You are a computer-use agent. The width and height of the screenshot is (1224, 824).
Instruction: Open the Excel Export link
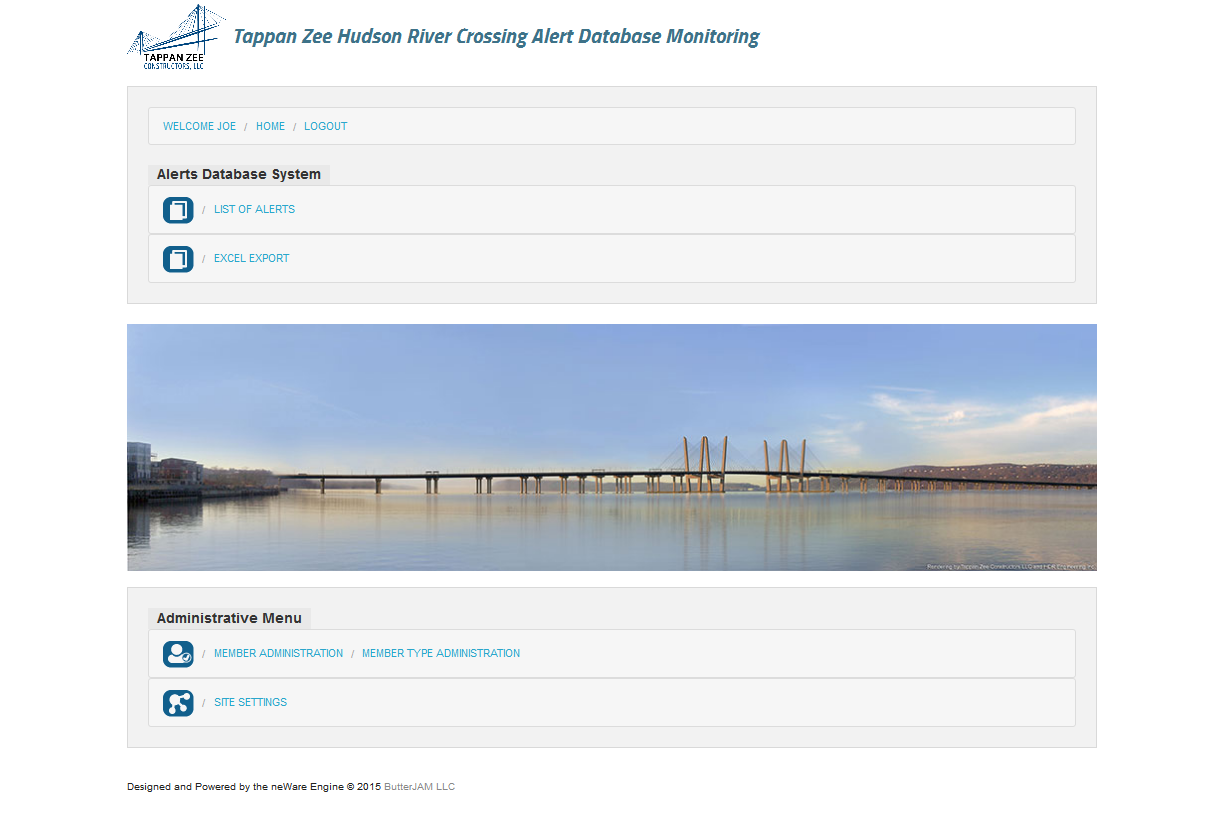(x=251, y=259)
